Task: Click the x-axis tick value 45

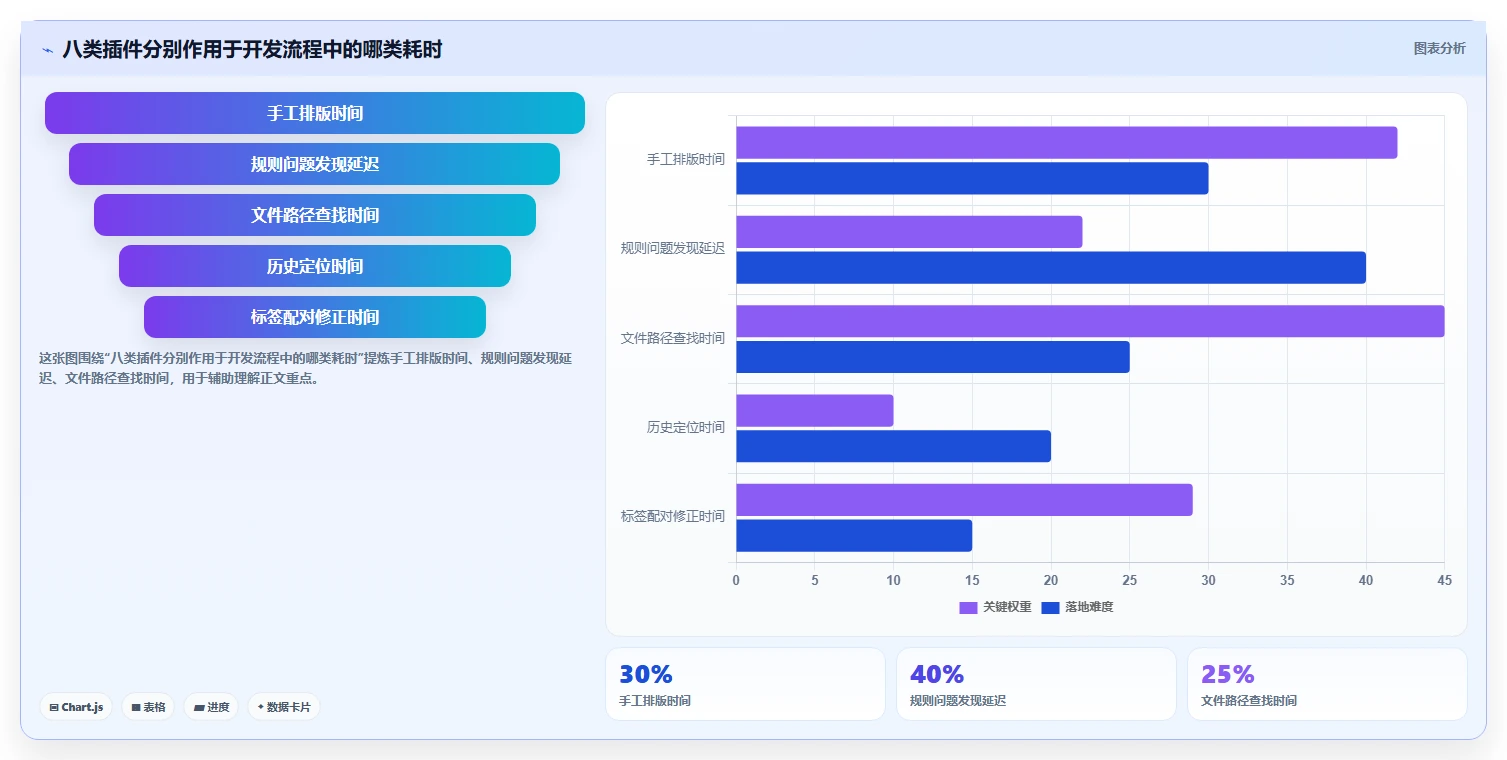Action: (1443, 581)
